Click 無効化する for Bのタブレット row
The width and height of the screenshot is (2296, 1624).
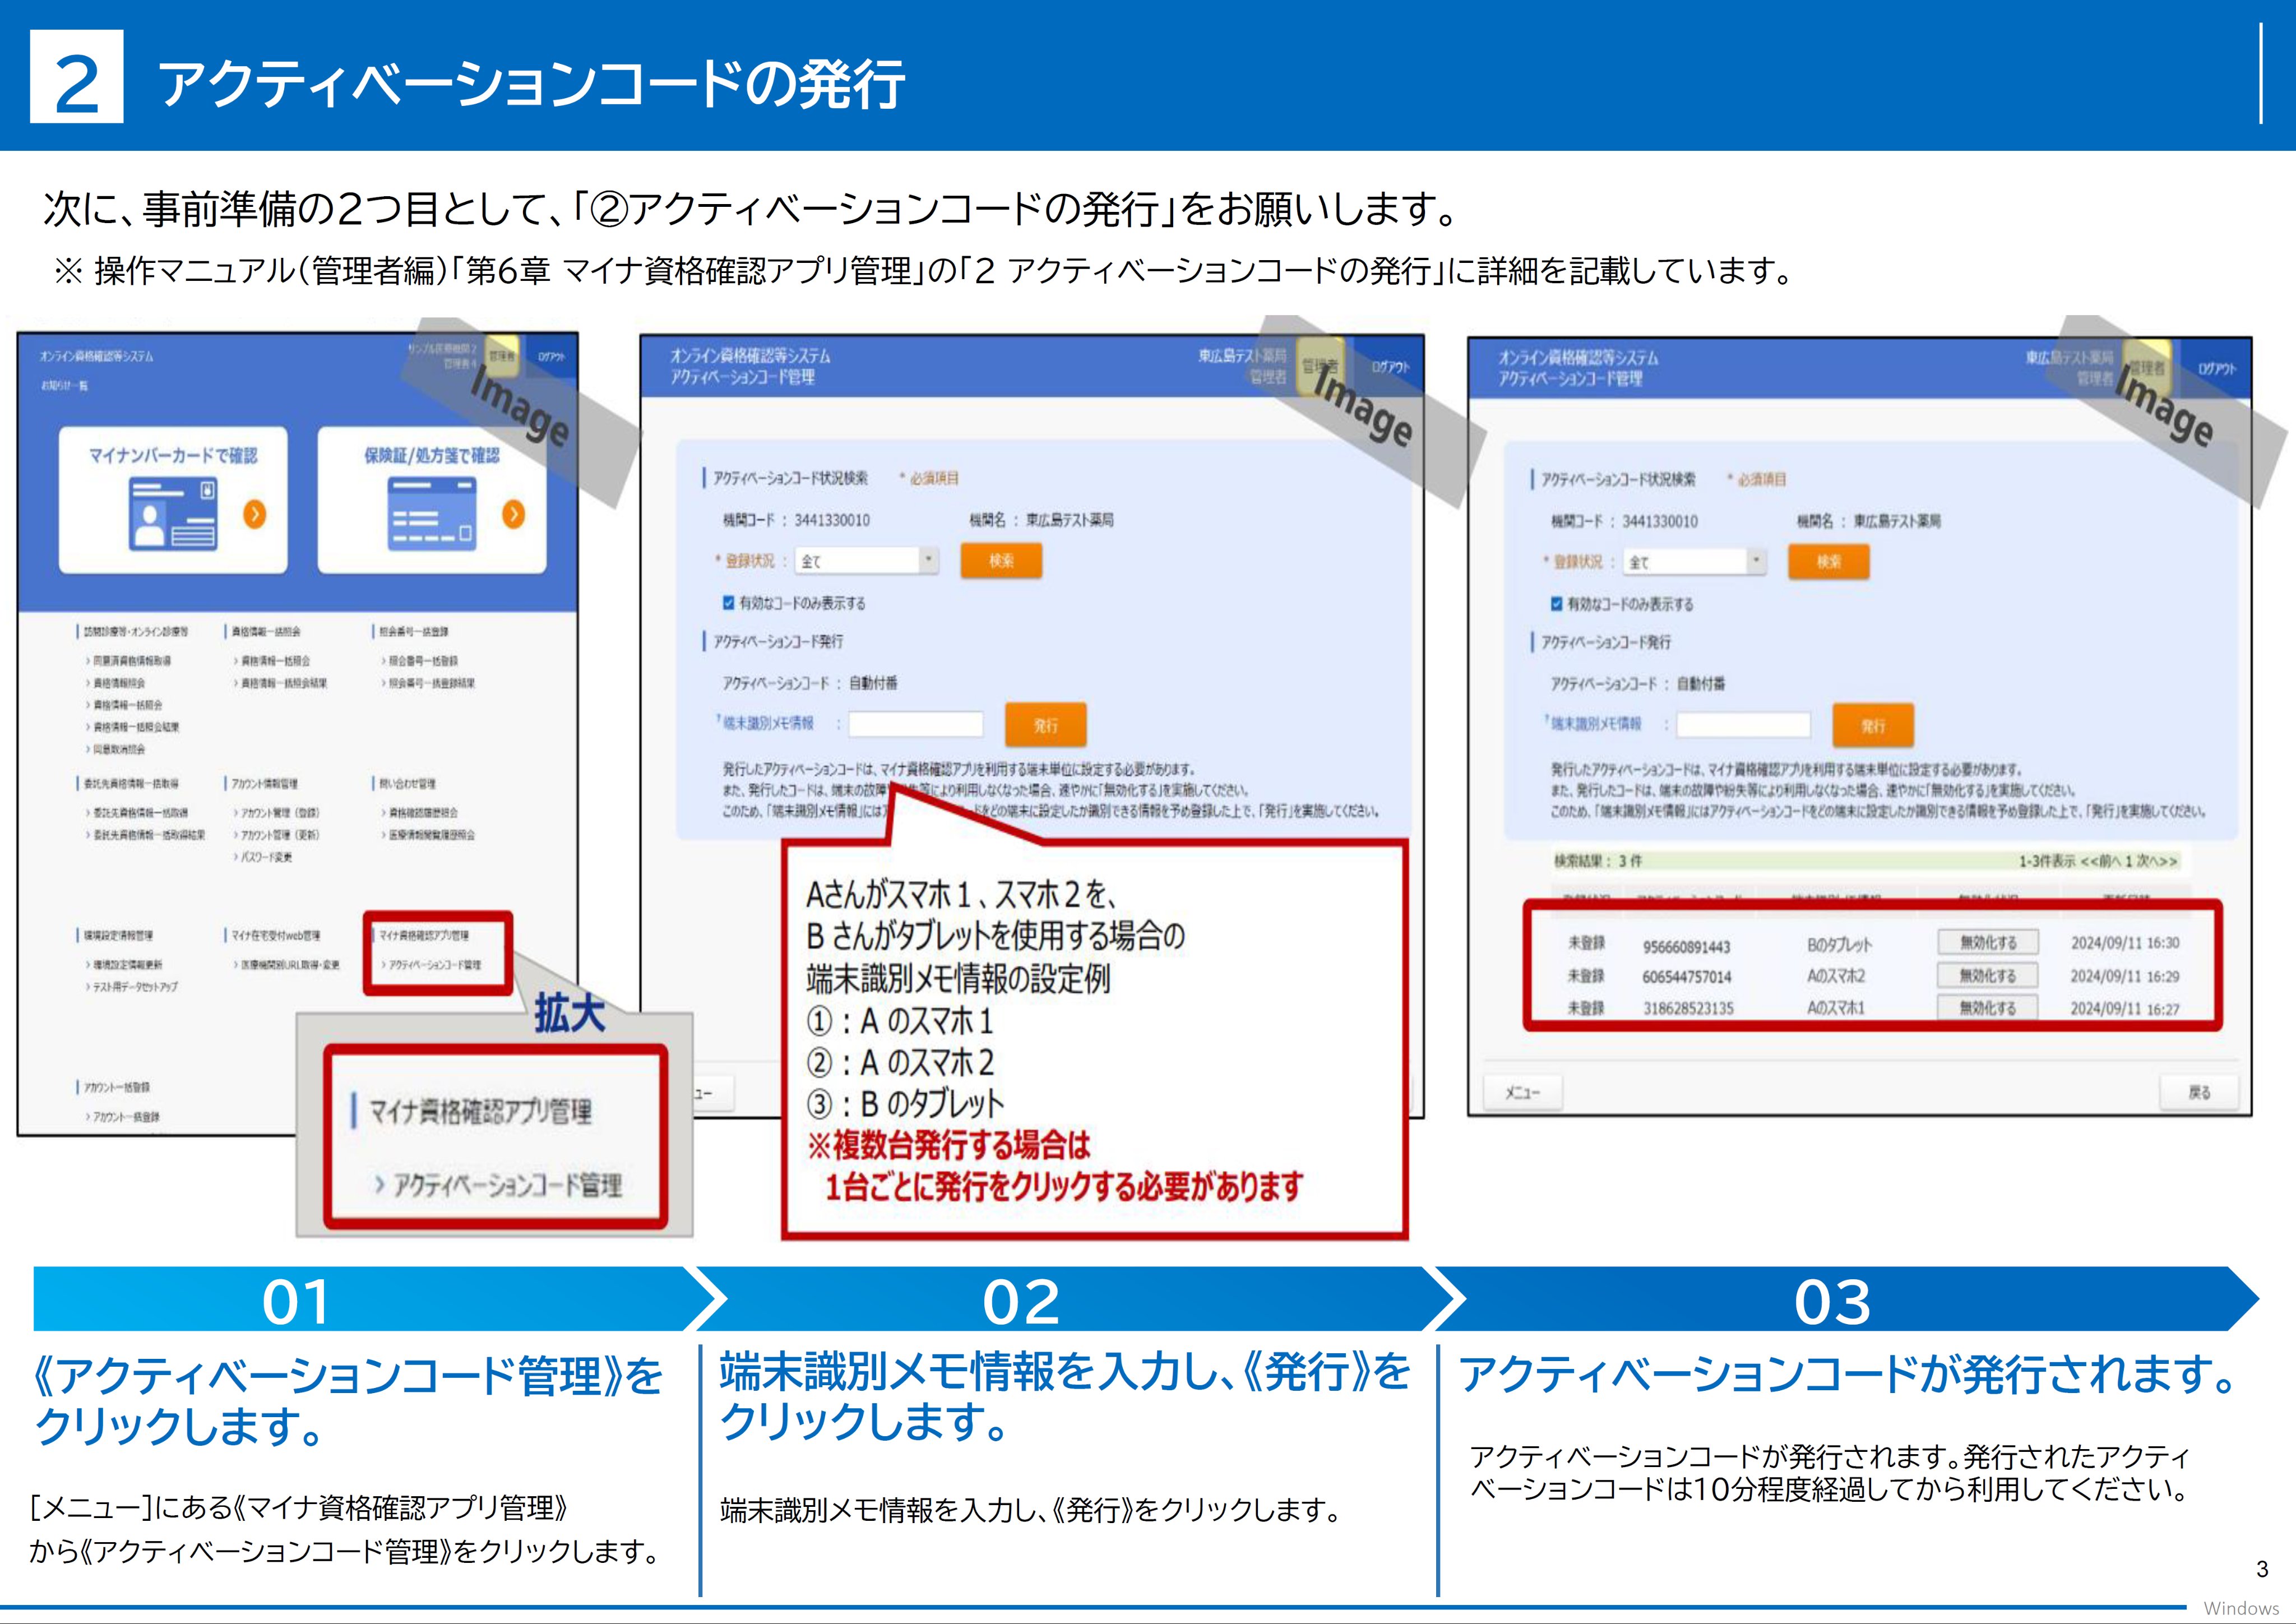(1988, 942)
